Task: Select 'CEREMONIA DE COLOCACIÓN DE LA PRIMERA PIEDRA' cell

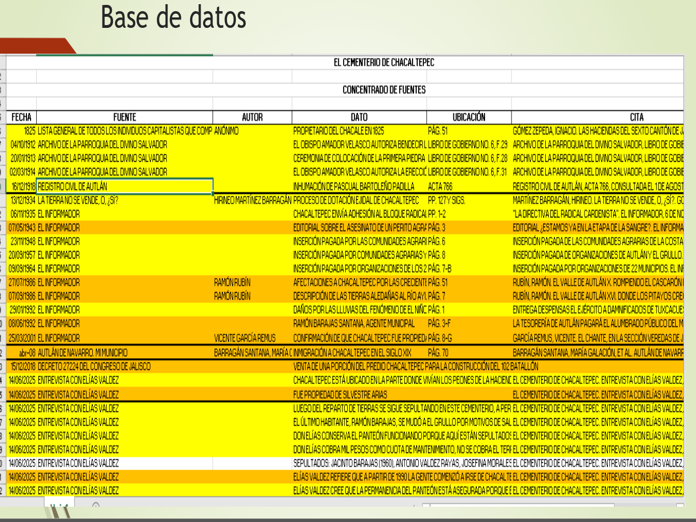Action: tap(359, 158)
